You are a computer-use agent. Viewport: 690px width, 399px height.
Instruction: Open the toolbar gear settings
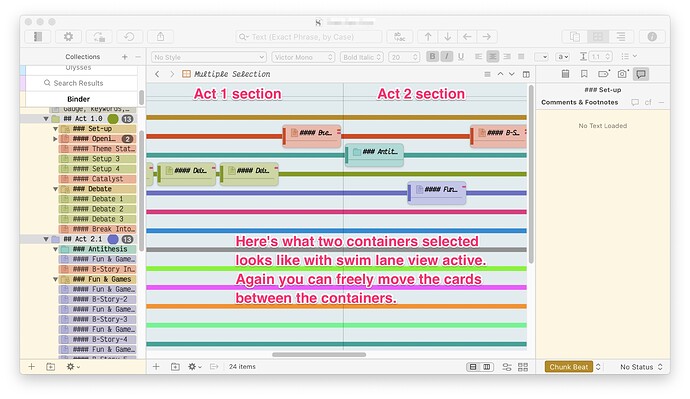[68, 37]
